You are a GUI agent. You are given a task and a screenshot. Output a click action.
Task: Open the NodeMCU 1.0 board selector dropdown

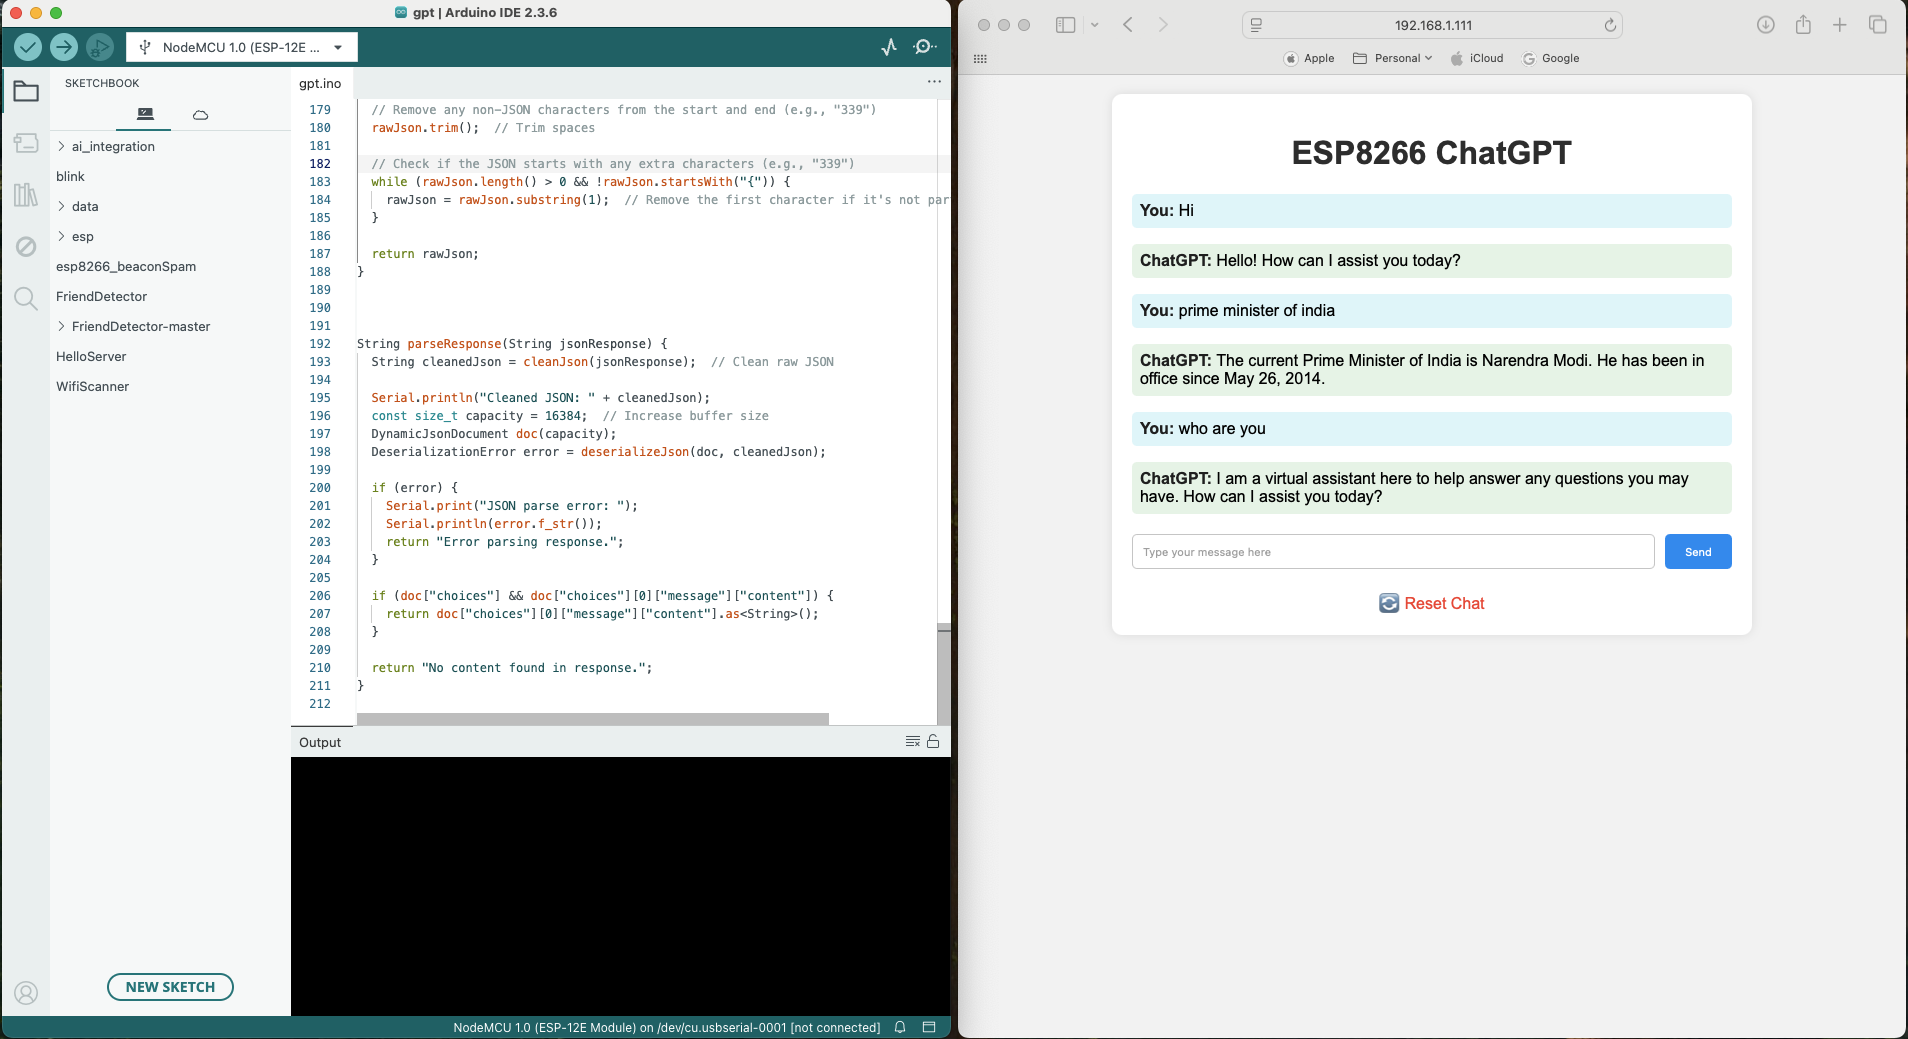click(x=242, y=47)
